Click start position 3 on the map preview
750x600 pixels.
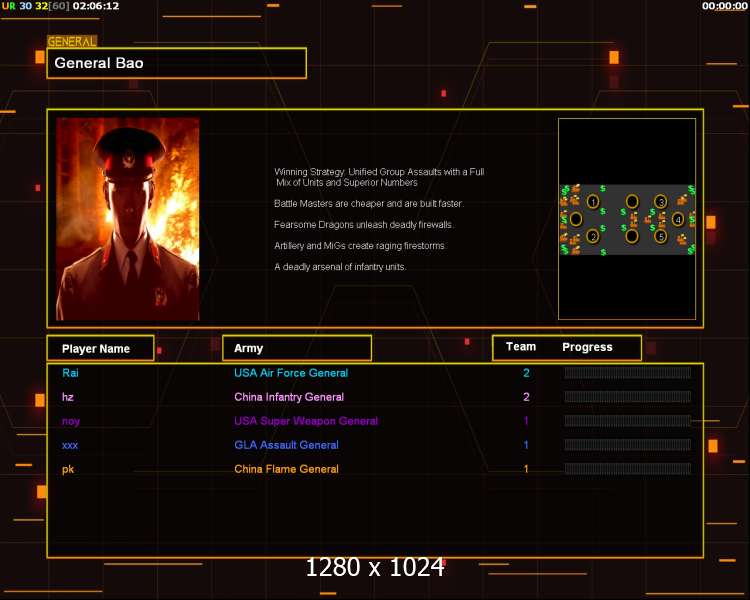pos(661,202)
